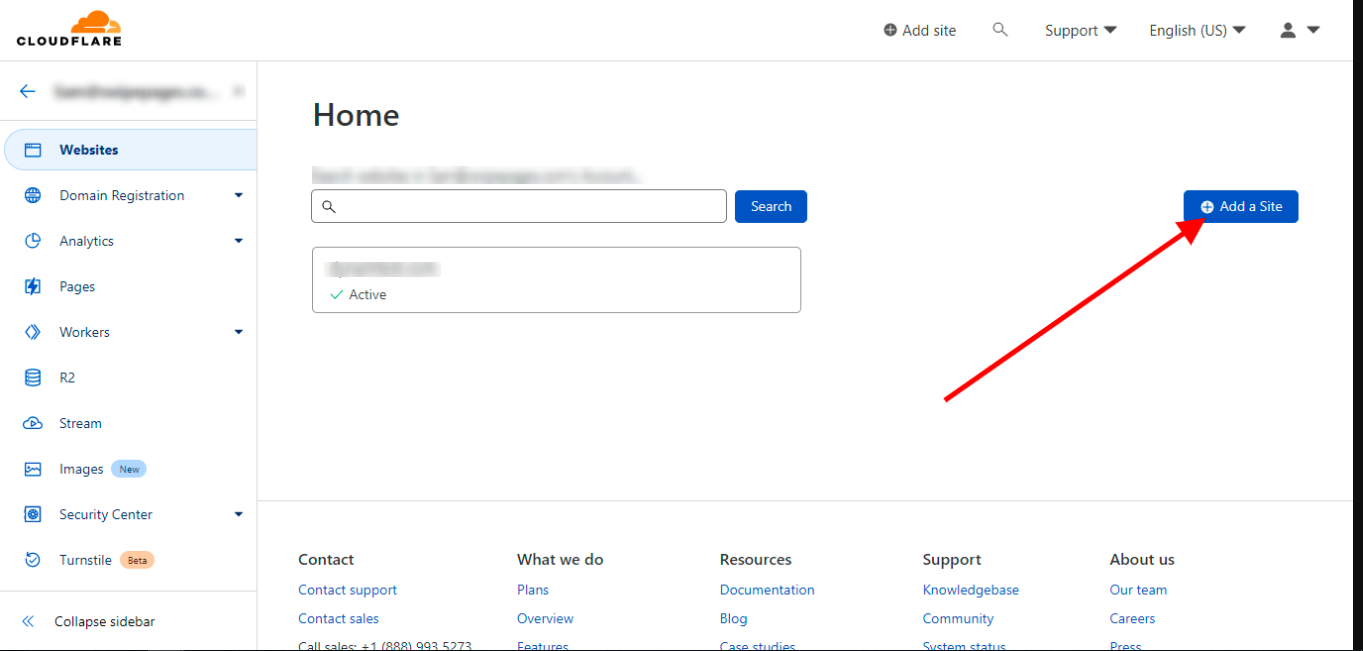
Task: Expand the Workers submenu arrow
Action: (x=238, y=332)
